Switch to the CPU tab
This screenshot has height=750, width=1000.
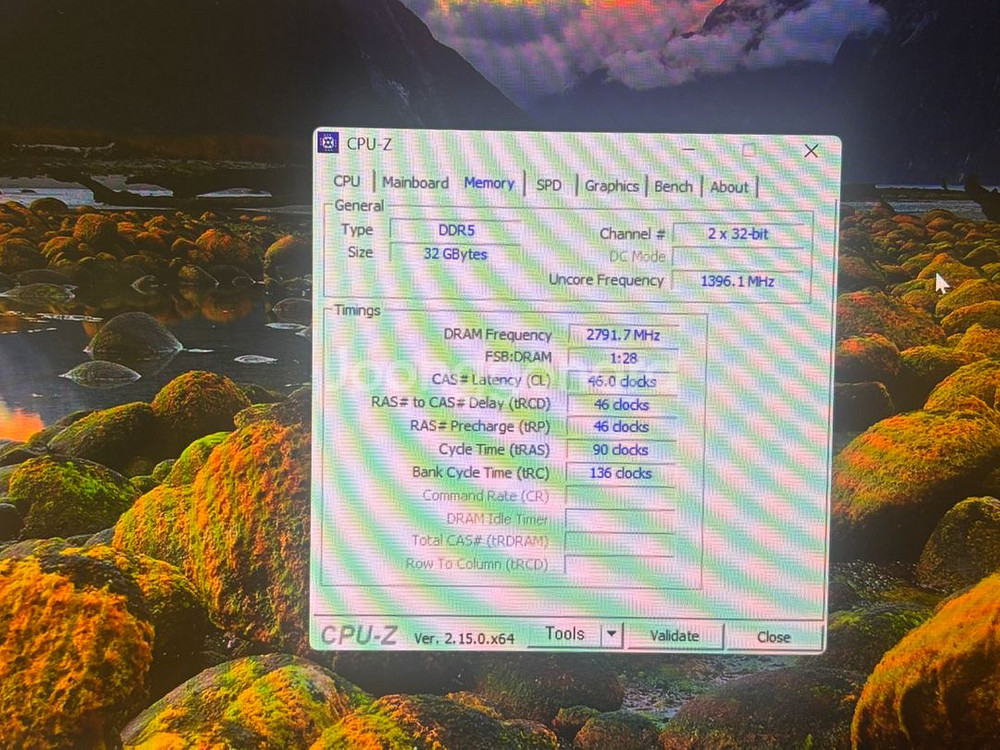click(347, 181)
